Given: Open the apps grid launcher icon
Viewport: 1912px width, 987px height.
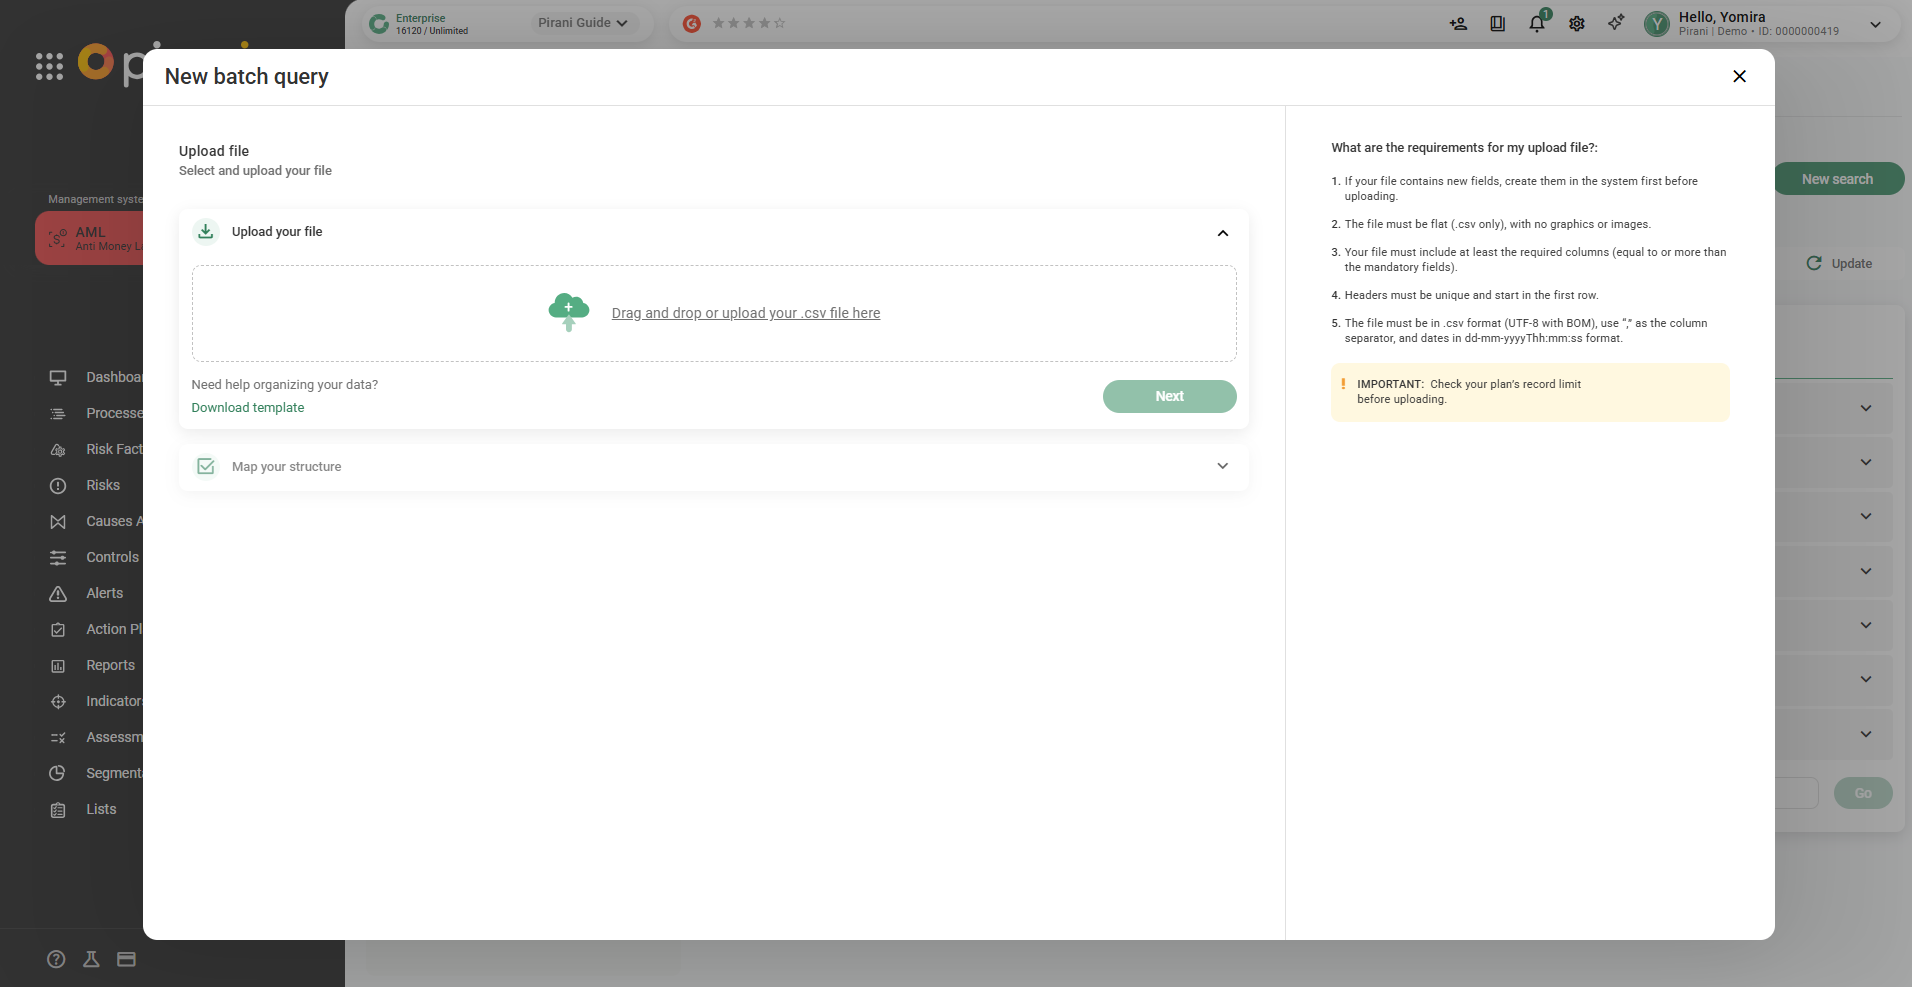Looking at the screenshot, I should tap(49, 66).
